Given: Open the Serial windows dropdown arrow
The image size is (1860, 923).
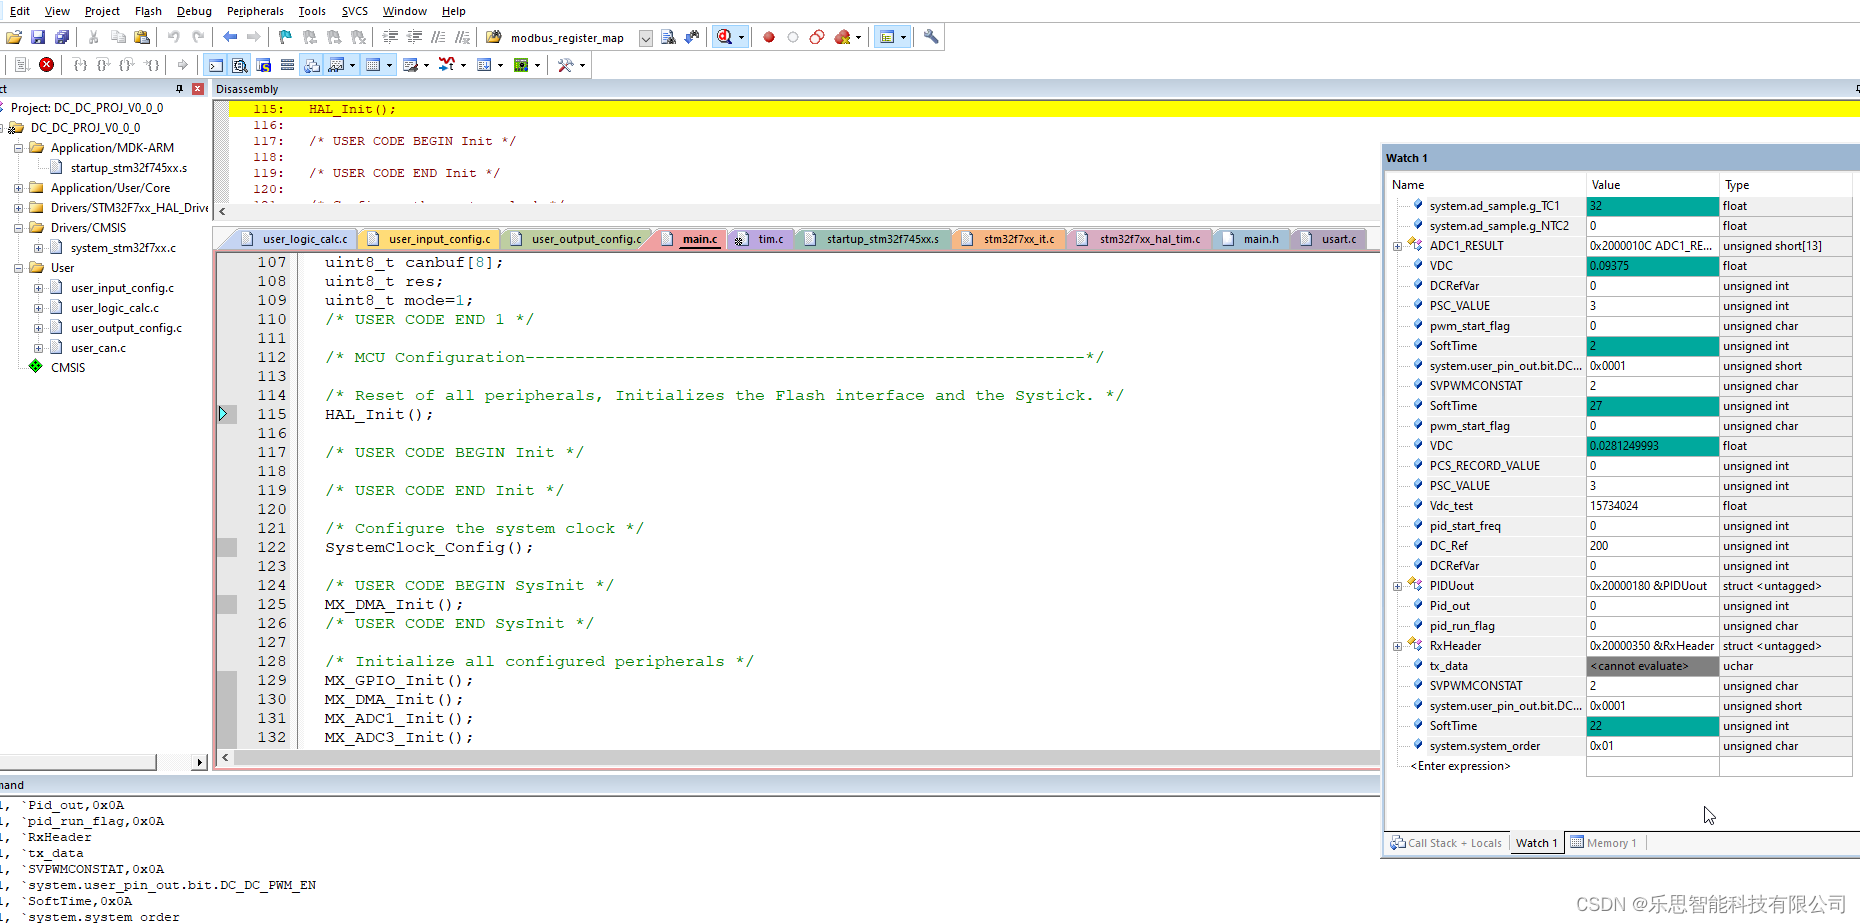Looking at the screenshot, I should point(426,65).
